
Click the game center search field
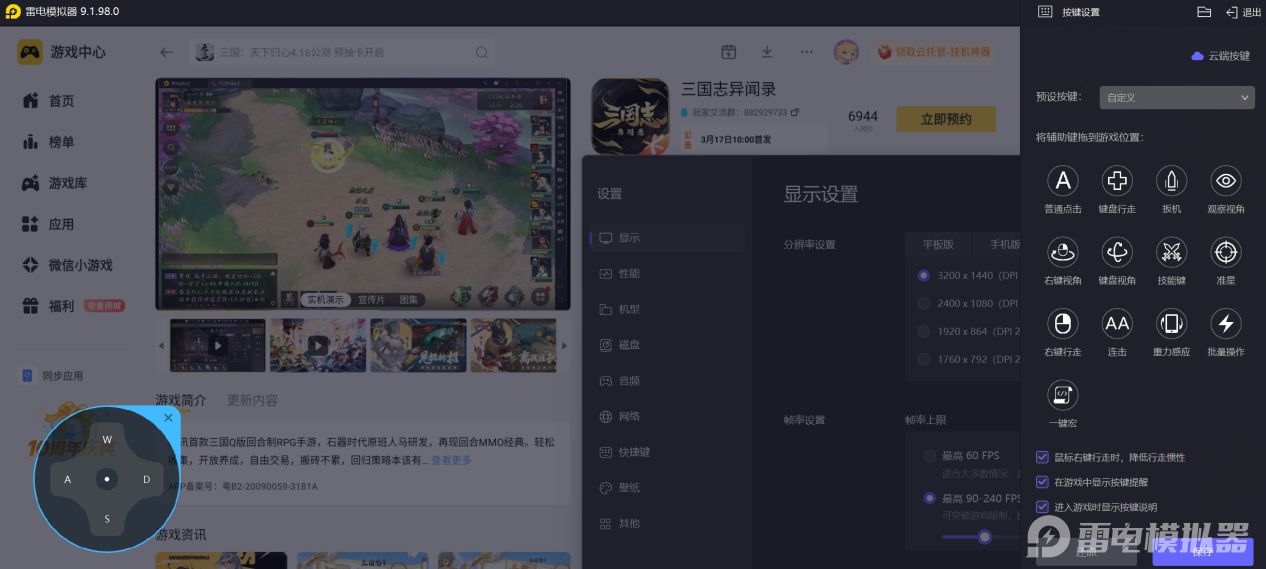[x=342, y=52]
